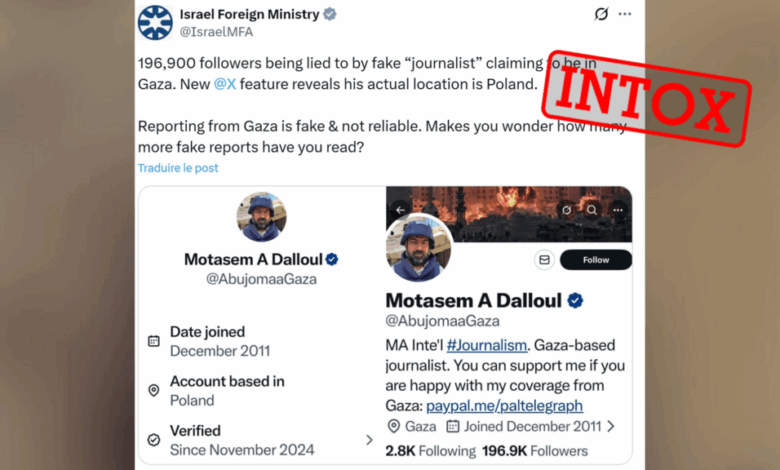Expand the Verified Since November 2024 chevron

tap(369, 439)
